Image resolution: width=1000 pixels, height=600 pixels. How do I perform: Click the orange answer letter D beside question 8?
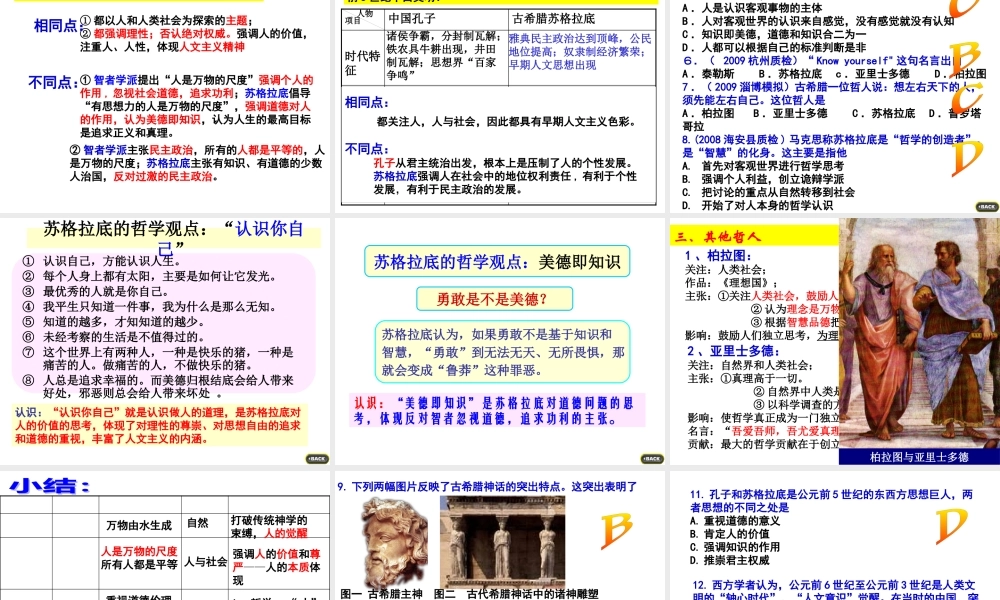pos(966,157)
